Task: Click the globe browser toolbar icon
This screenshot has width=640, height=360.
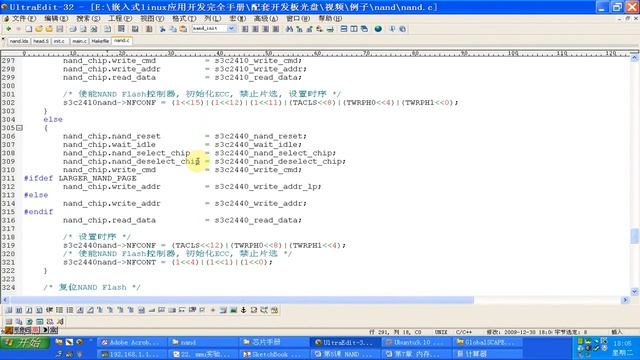Action: (x=378, y=29)
